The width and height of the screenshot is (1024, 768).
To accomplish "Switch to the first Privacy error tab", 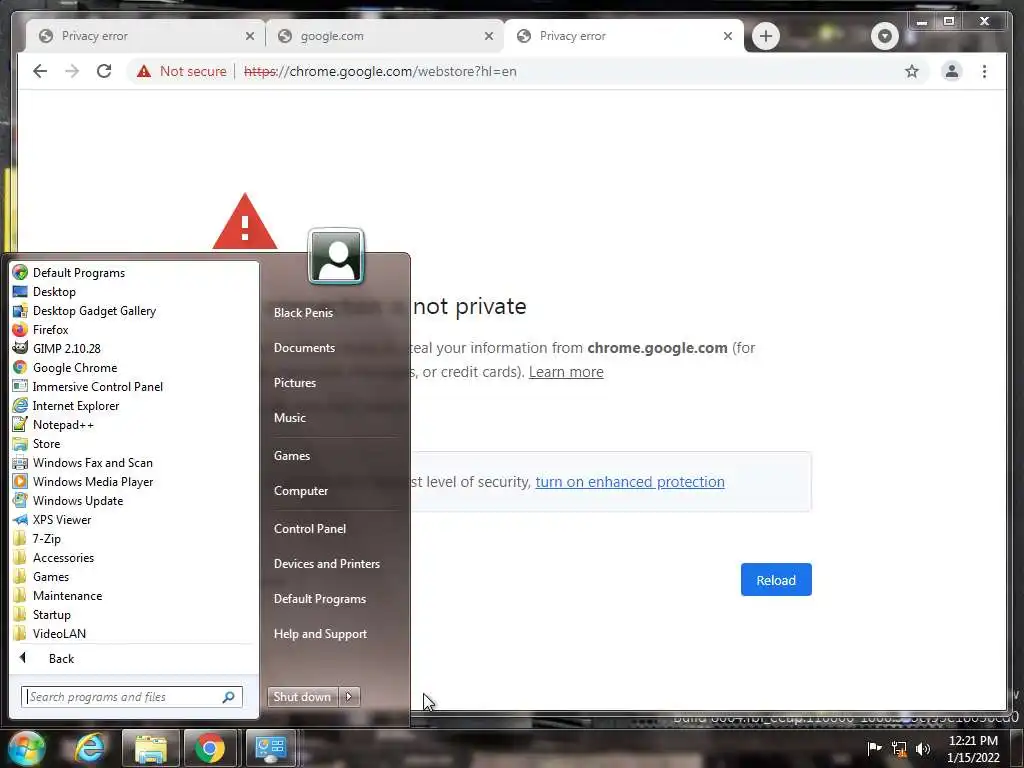I will [x=145, y=36].
